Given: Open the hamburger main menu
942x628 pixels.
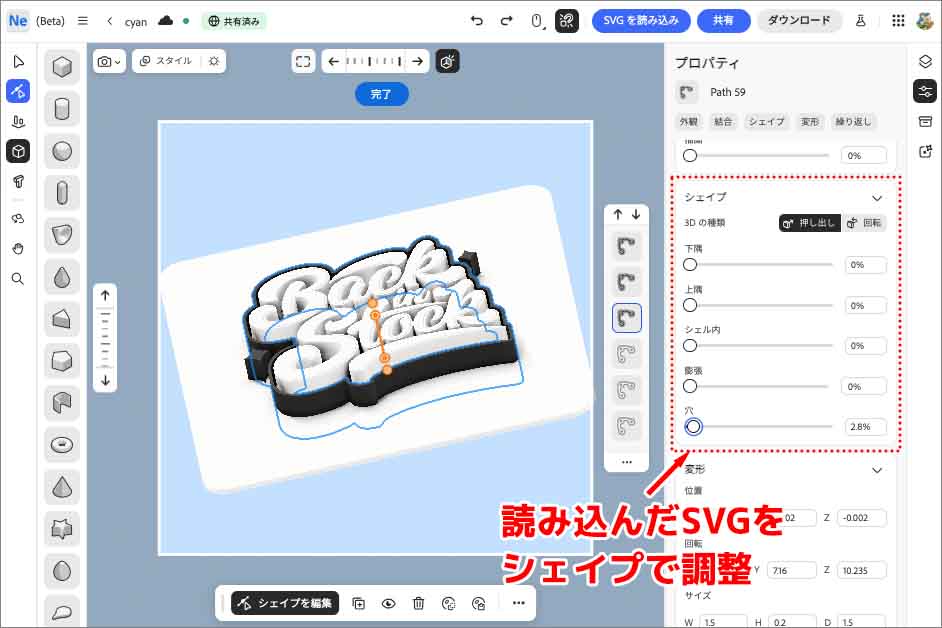Looking at the screenshot, I should click(x=83, y=21).
